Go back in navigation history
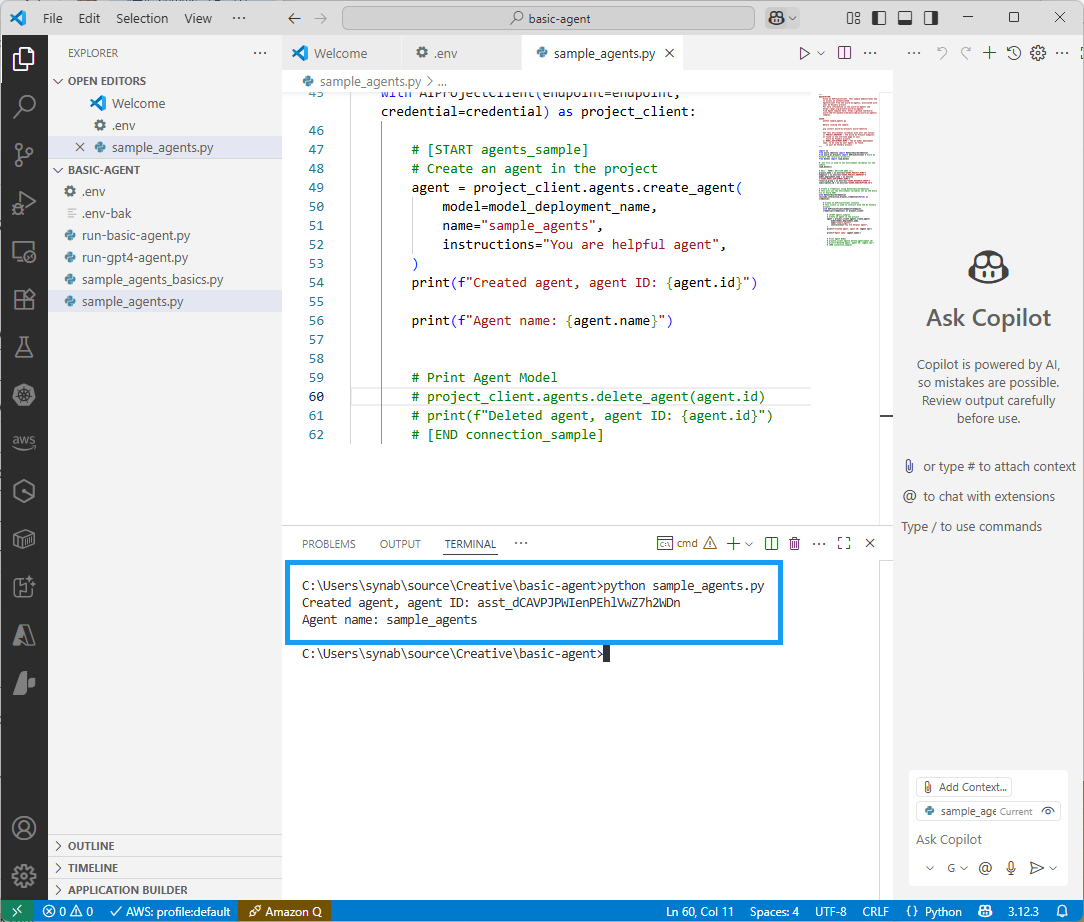1084x922 pixels. pos(295,19)
